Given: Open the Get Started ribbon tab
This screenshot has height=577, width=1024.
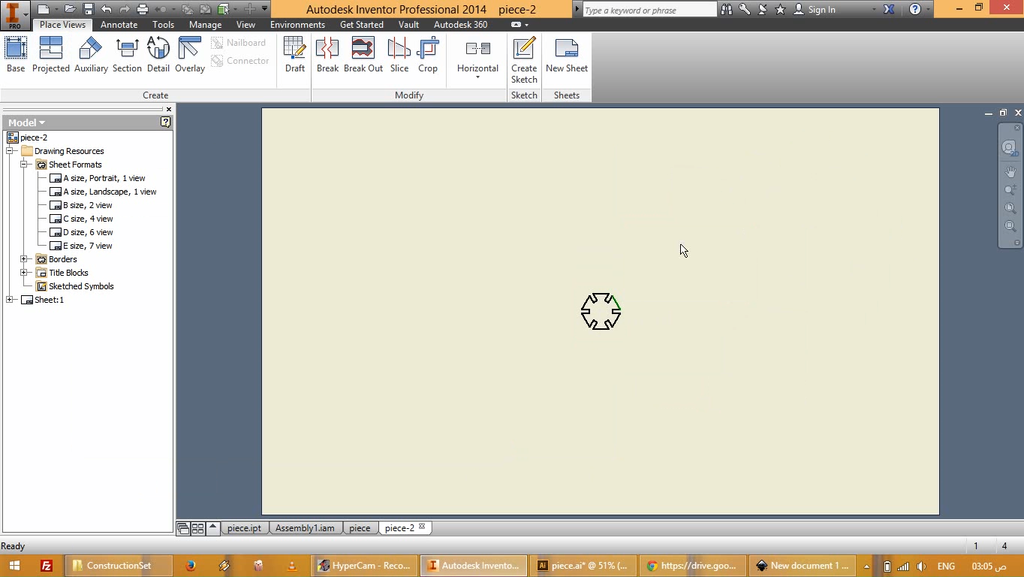Looking at the screenshot, I should pos(362,25).
